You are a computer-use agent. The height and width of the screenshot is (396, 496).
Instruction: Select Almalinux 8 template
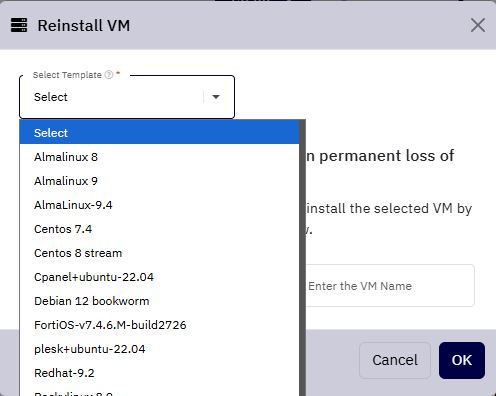[x=159, y=157]
